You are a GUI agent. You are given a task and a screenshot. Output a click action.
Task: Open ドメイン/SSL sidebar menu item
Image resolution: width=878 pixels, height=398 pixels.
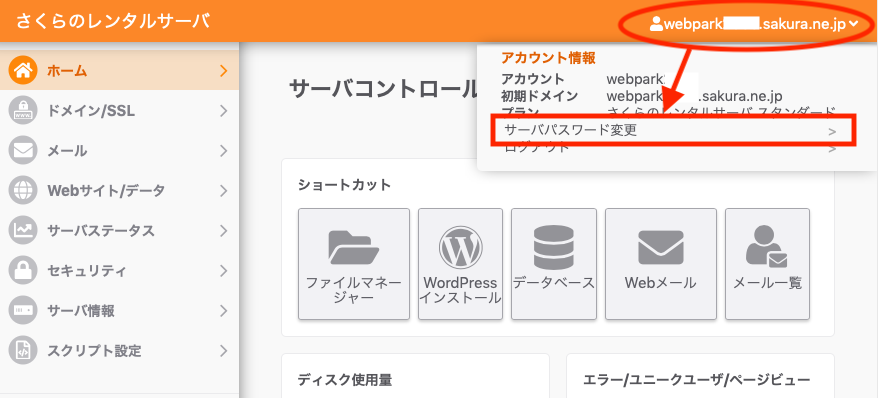pyautogui.click(x=119, y=111)
